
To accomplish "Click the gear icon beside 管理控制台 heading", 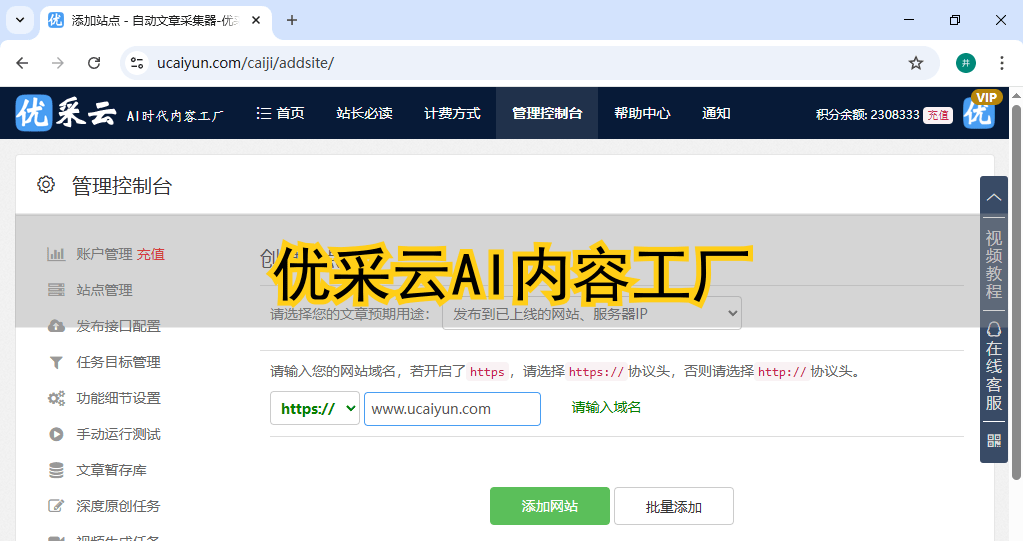I will [x=46, y=185].
